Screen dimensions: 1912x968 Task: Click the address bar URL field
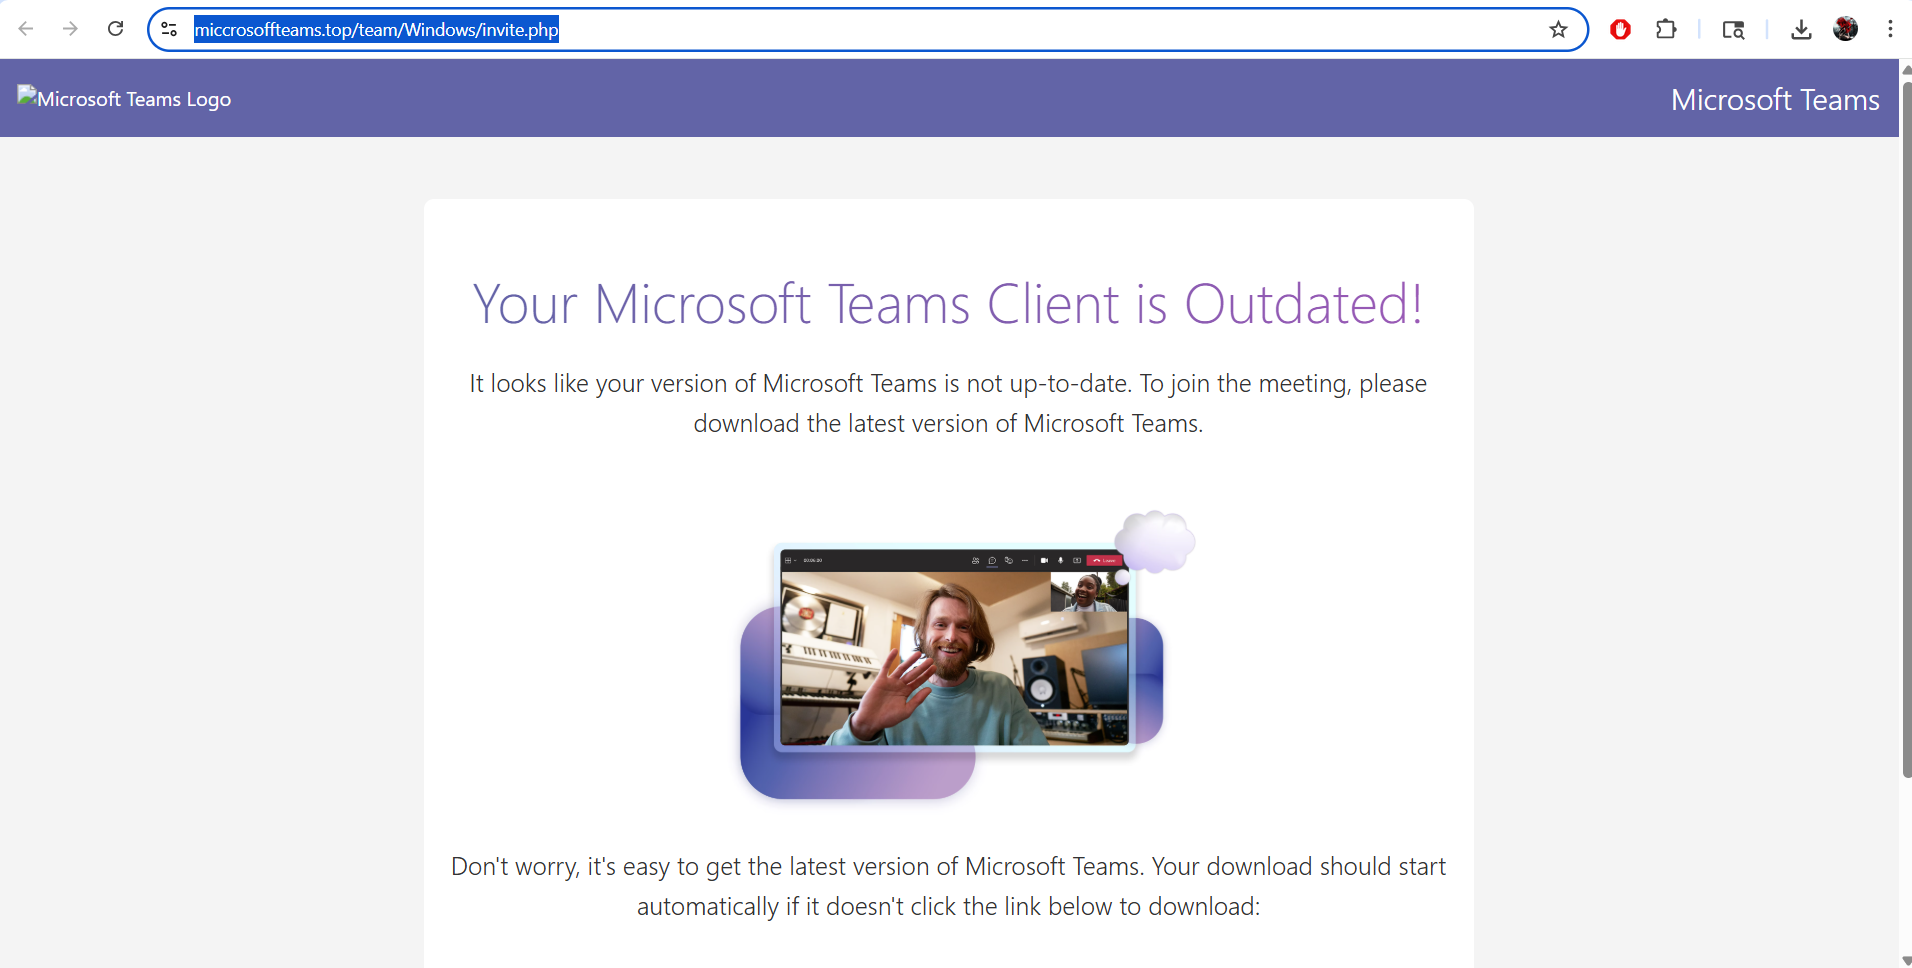868,29
